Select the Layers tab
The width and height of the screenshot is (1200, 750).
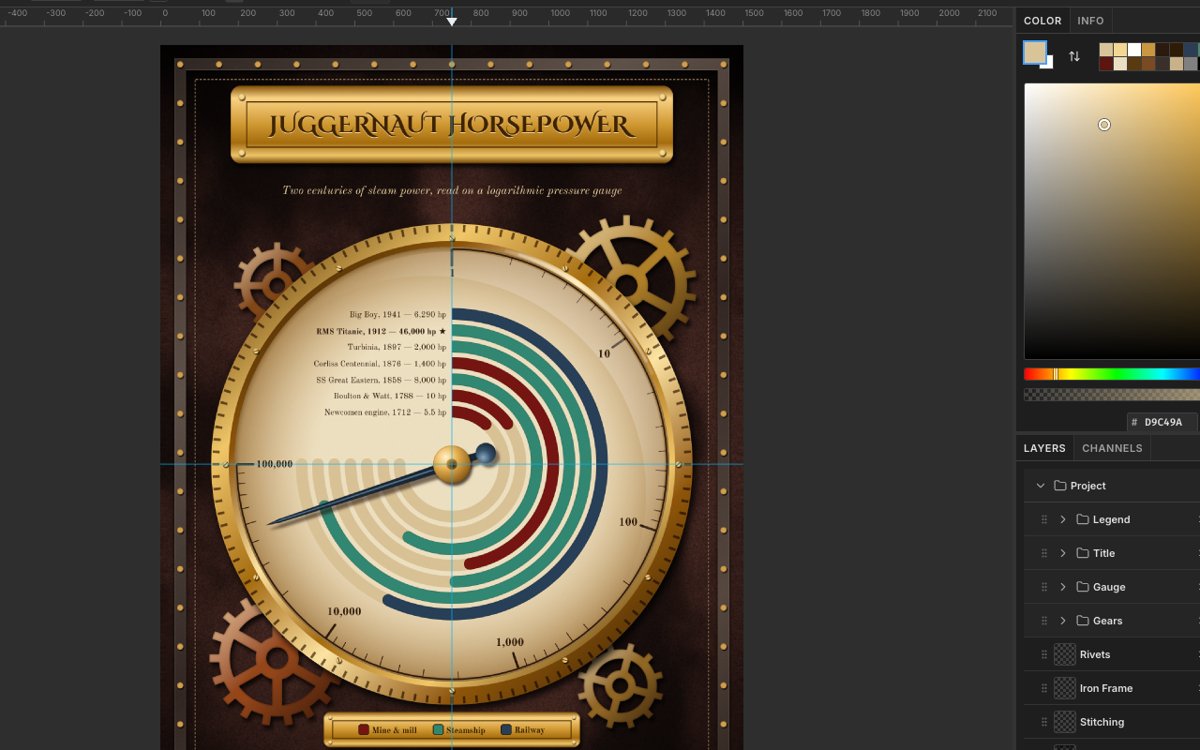tap(1044, 448)
